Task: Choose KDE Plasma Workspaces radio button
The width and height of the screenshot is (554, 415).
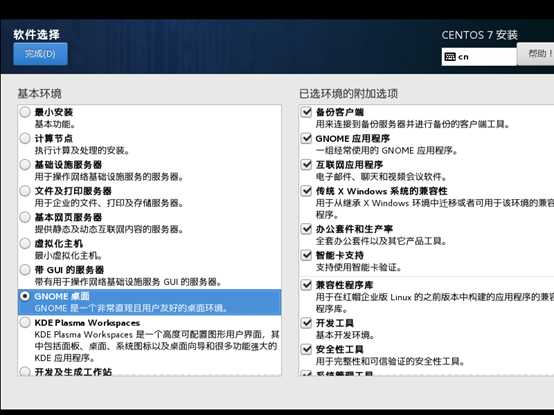Action: tap(25, 322)
